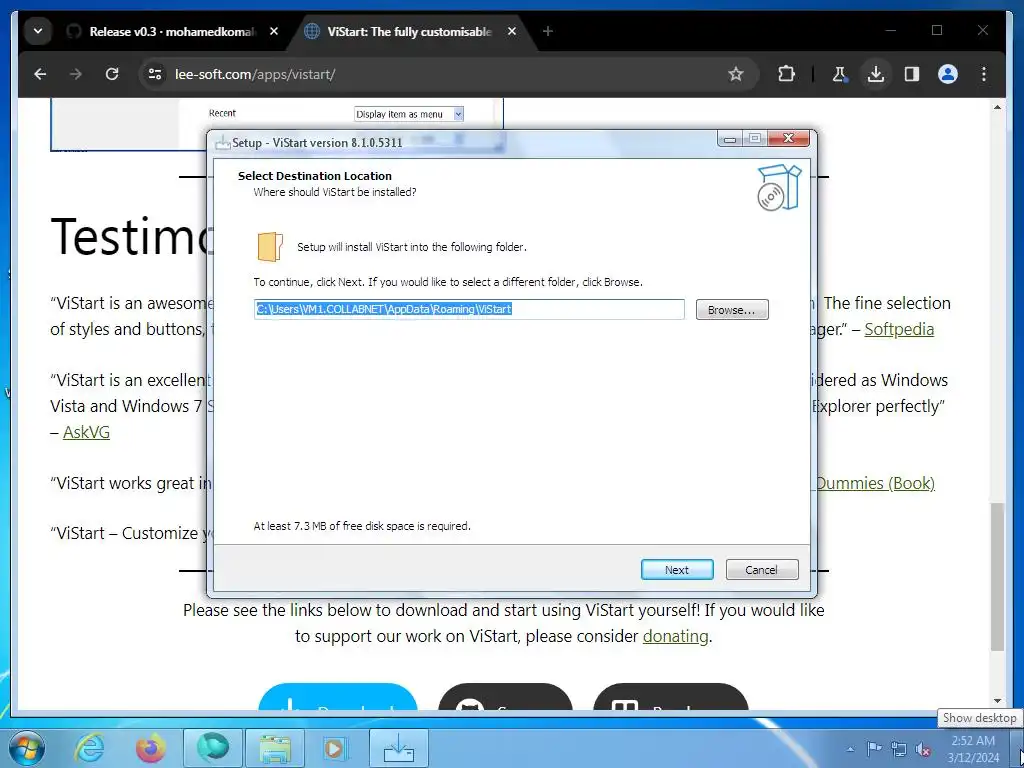The image size is (1024, 768).
Task: Bookmark this page with the star icon
Action: (x=735, y=74)
